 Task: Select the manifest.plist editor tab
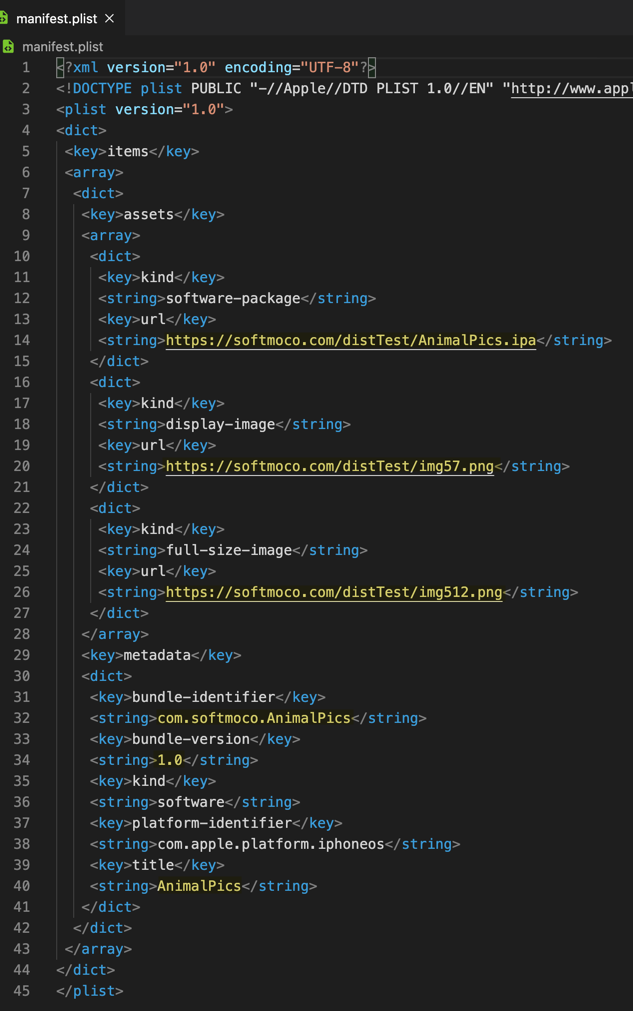[56, 18]
